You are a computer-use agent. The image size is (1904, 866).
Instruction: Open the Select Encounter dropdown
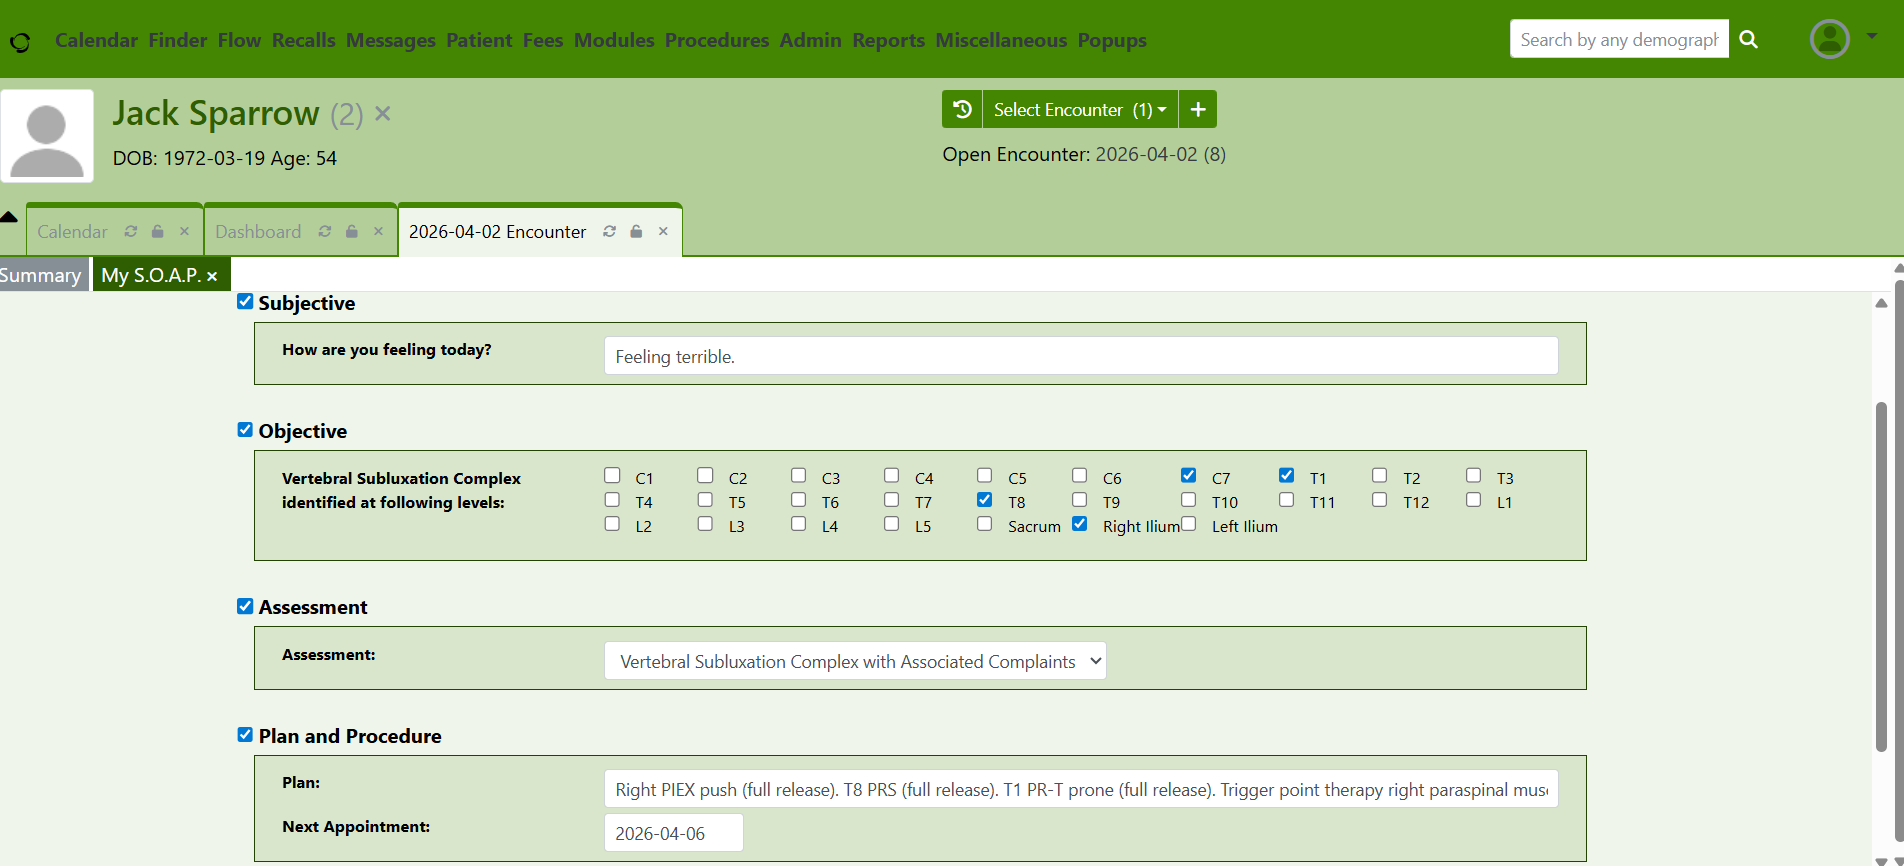pos(1079,109)
